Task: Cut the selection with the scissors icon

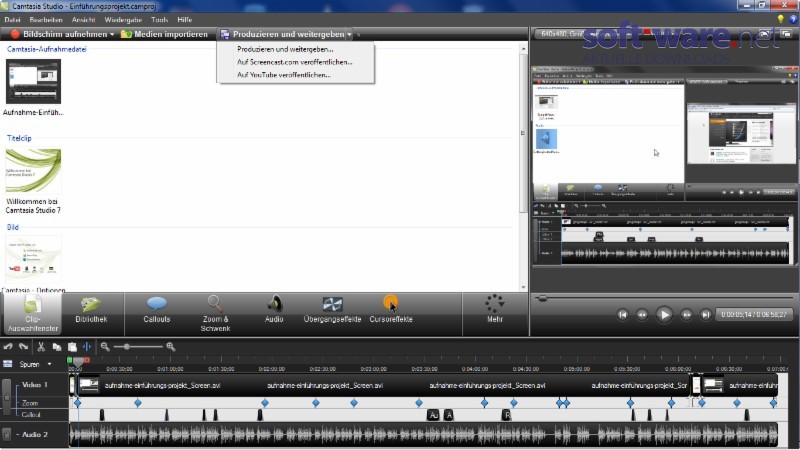Action: 41,347
